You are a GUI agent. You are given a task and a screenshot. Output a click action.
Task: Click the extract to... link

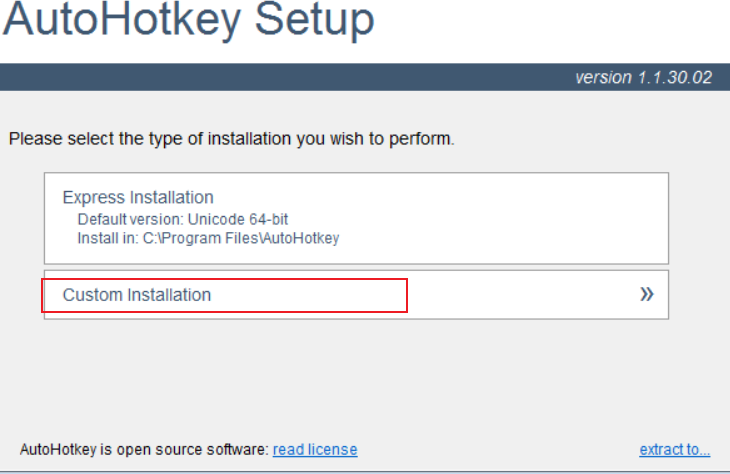[x=675, y=450]
